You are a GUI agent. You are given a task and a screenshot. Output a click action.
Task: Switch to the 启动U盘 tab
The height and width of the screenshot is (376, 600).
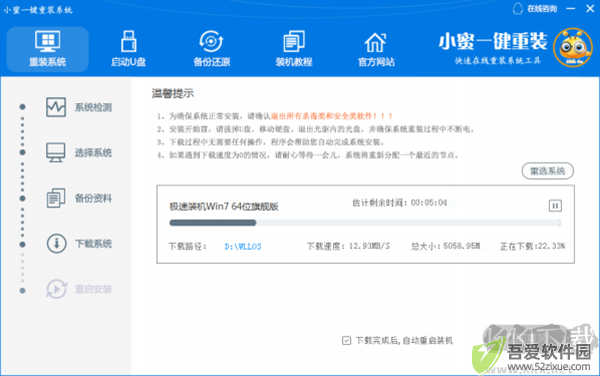coord(129,49)
